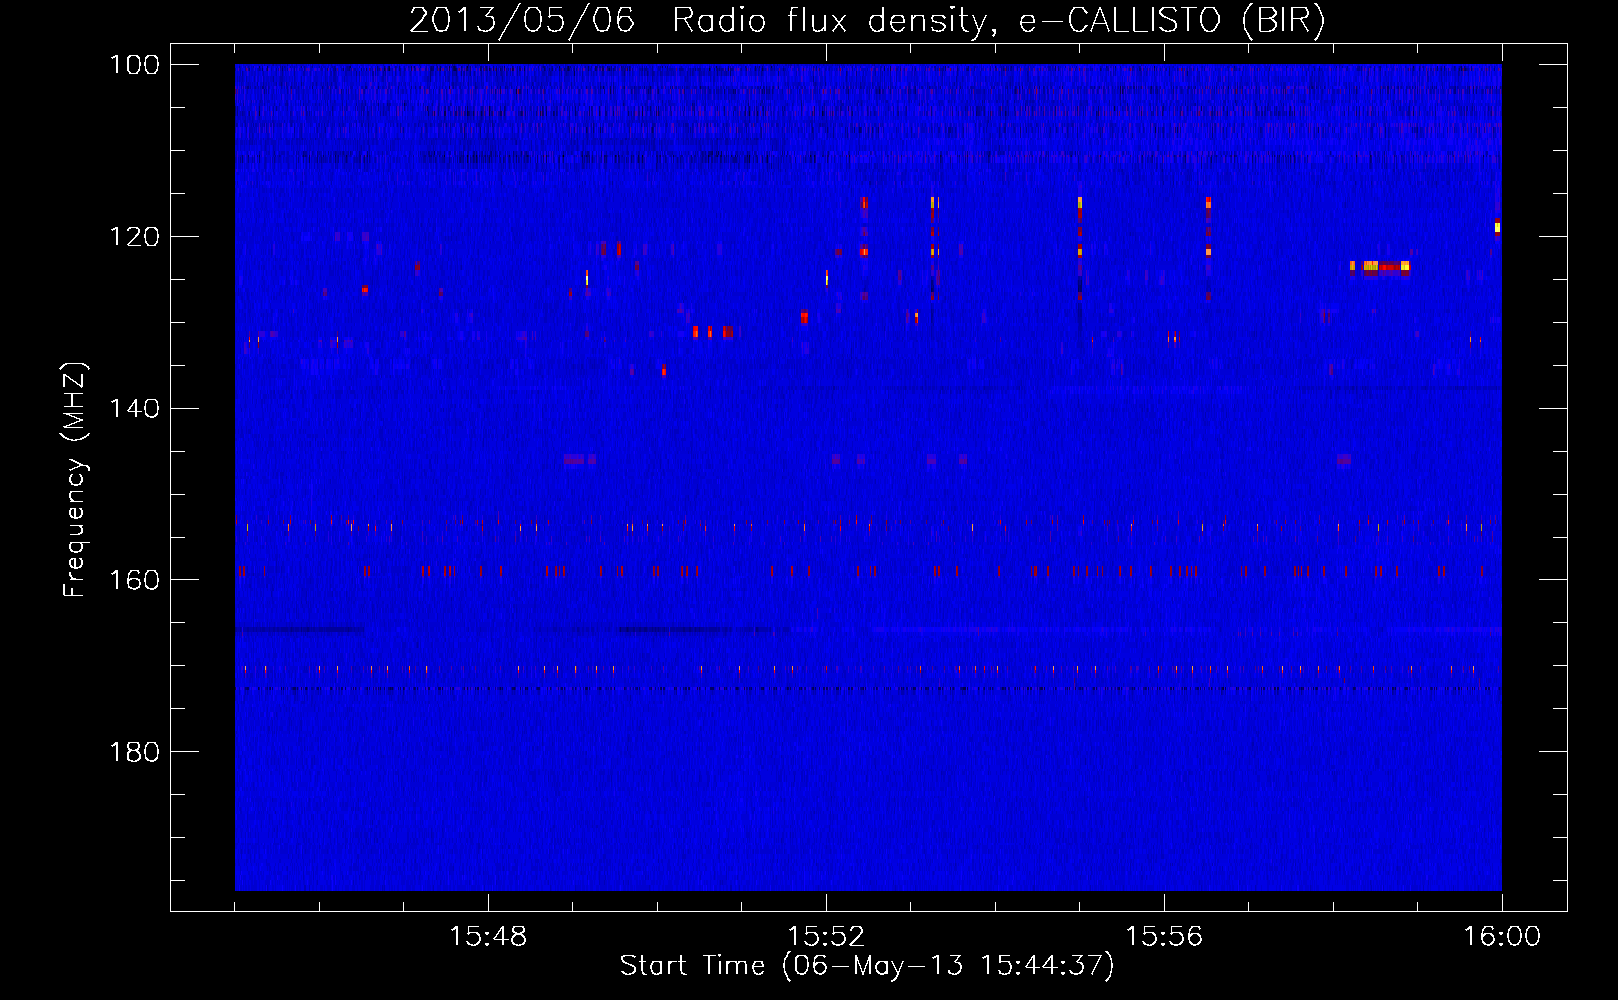The height and width of the screenshot is (1000, 1618).
Task: Click the plot title '2013/05/06 Radio flux density'
Action: pos(698,21)
